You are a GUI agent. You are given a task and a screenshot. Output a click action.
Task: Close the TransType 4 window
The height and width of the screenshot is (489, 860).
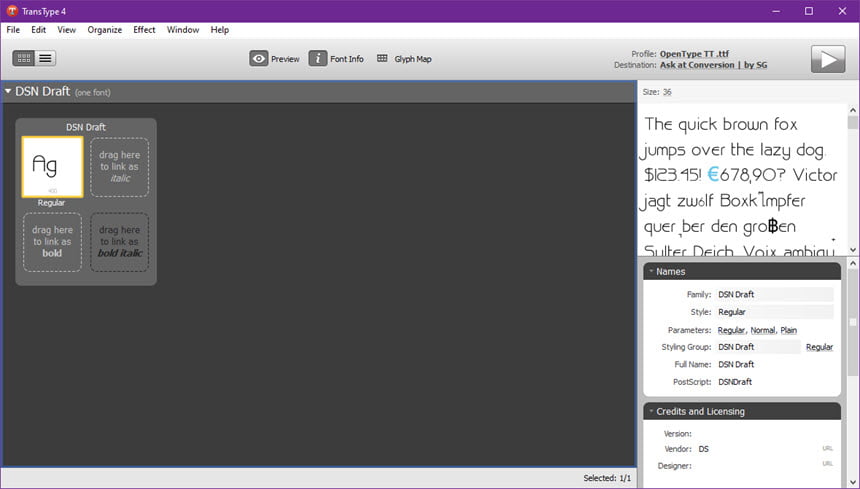point(842,11)
